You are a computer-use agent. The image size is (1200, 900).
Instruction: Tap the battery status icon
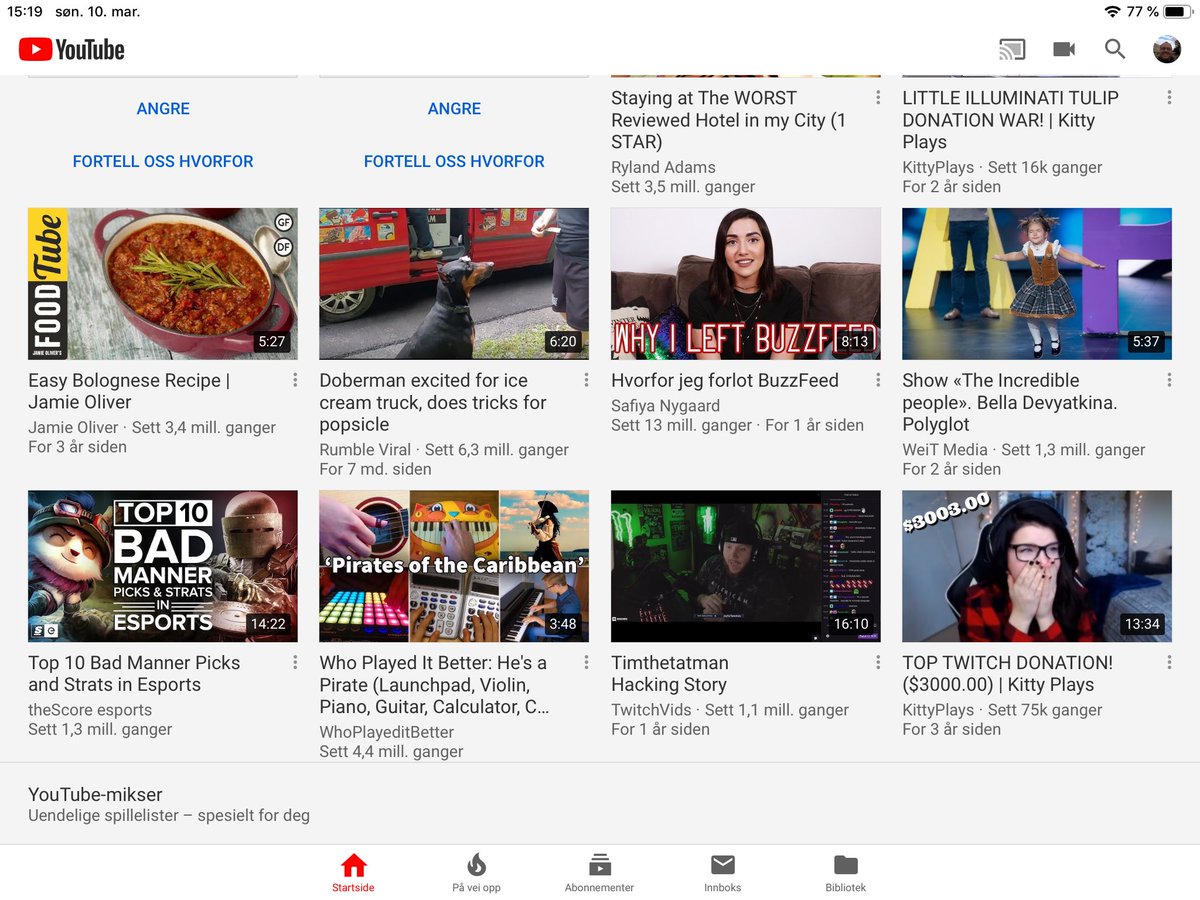[x=1176, y=12]
